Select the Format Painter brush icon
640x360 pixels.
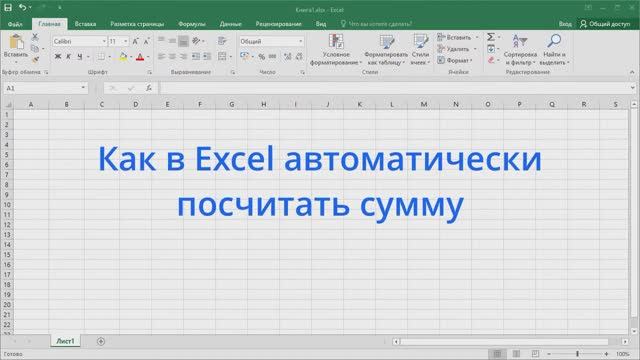[35, 60]
